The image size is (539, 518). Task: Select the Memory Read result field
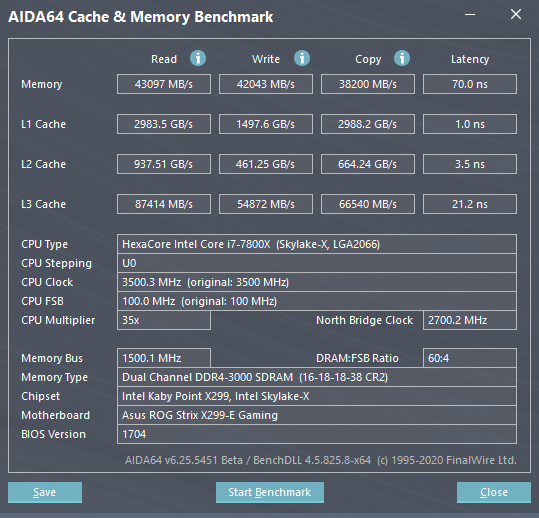tap(164, 84)
